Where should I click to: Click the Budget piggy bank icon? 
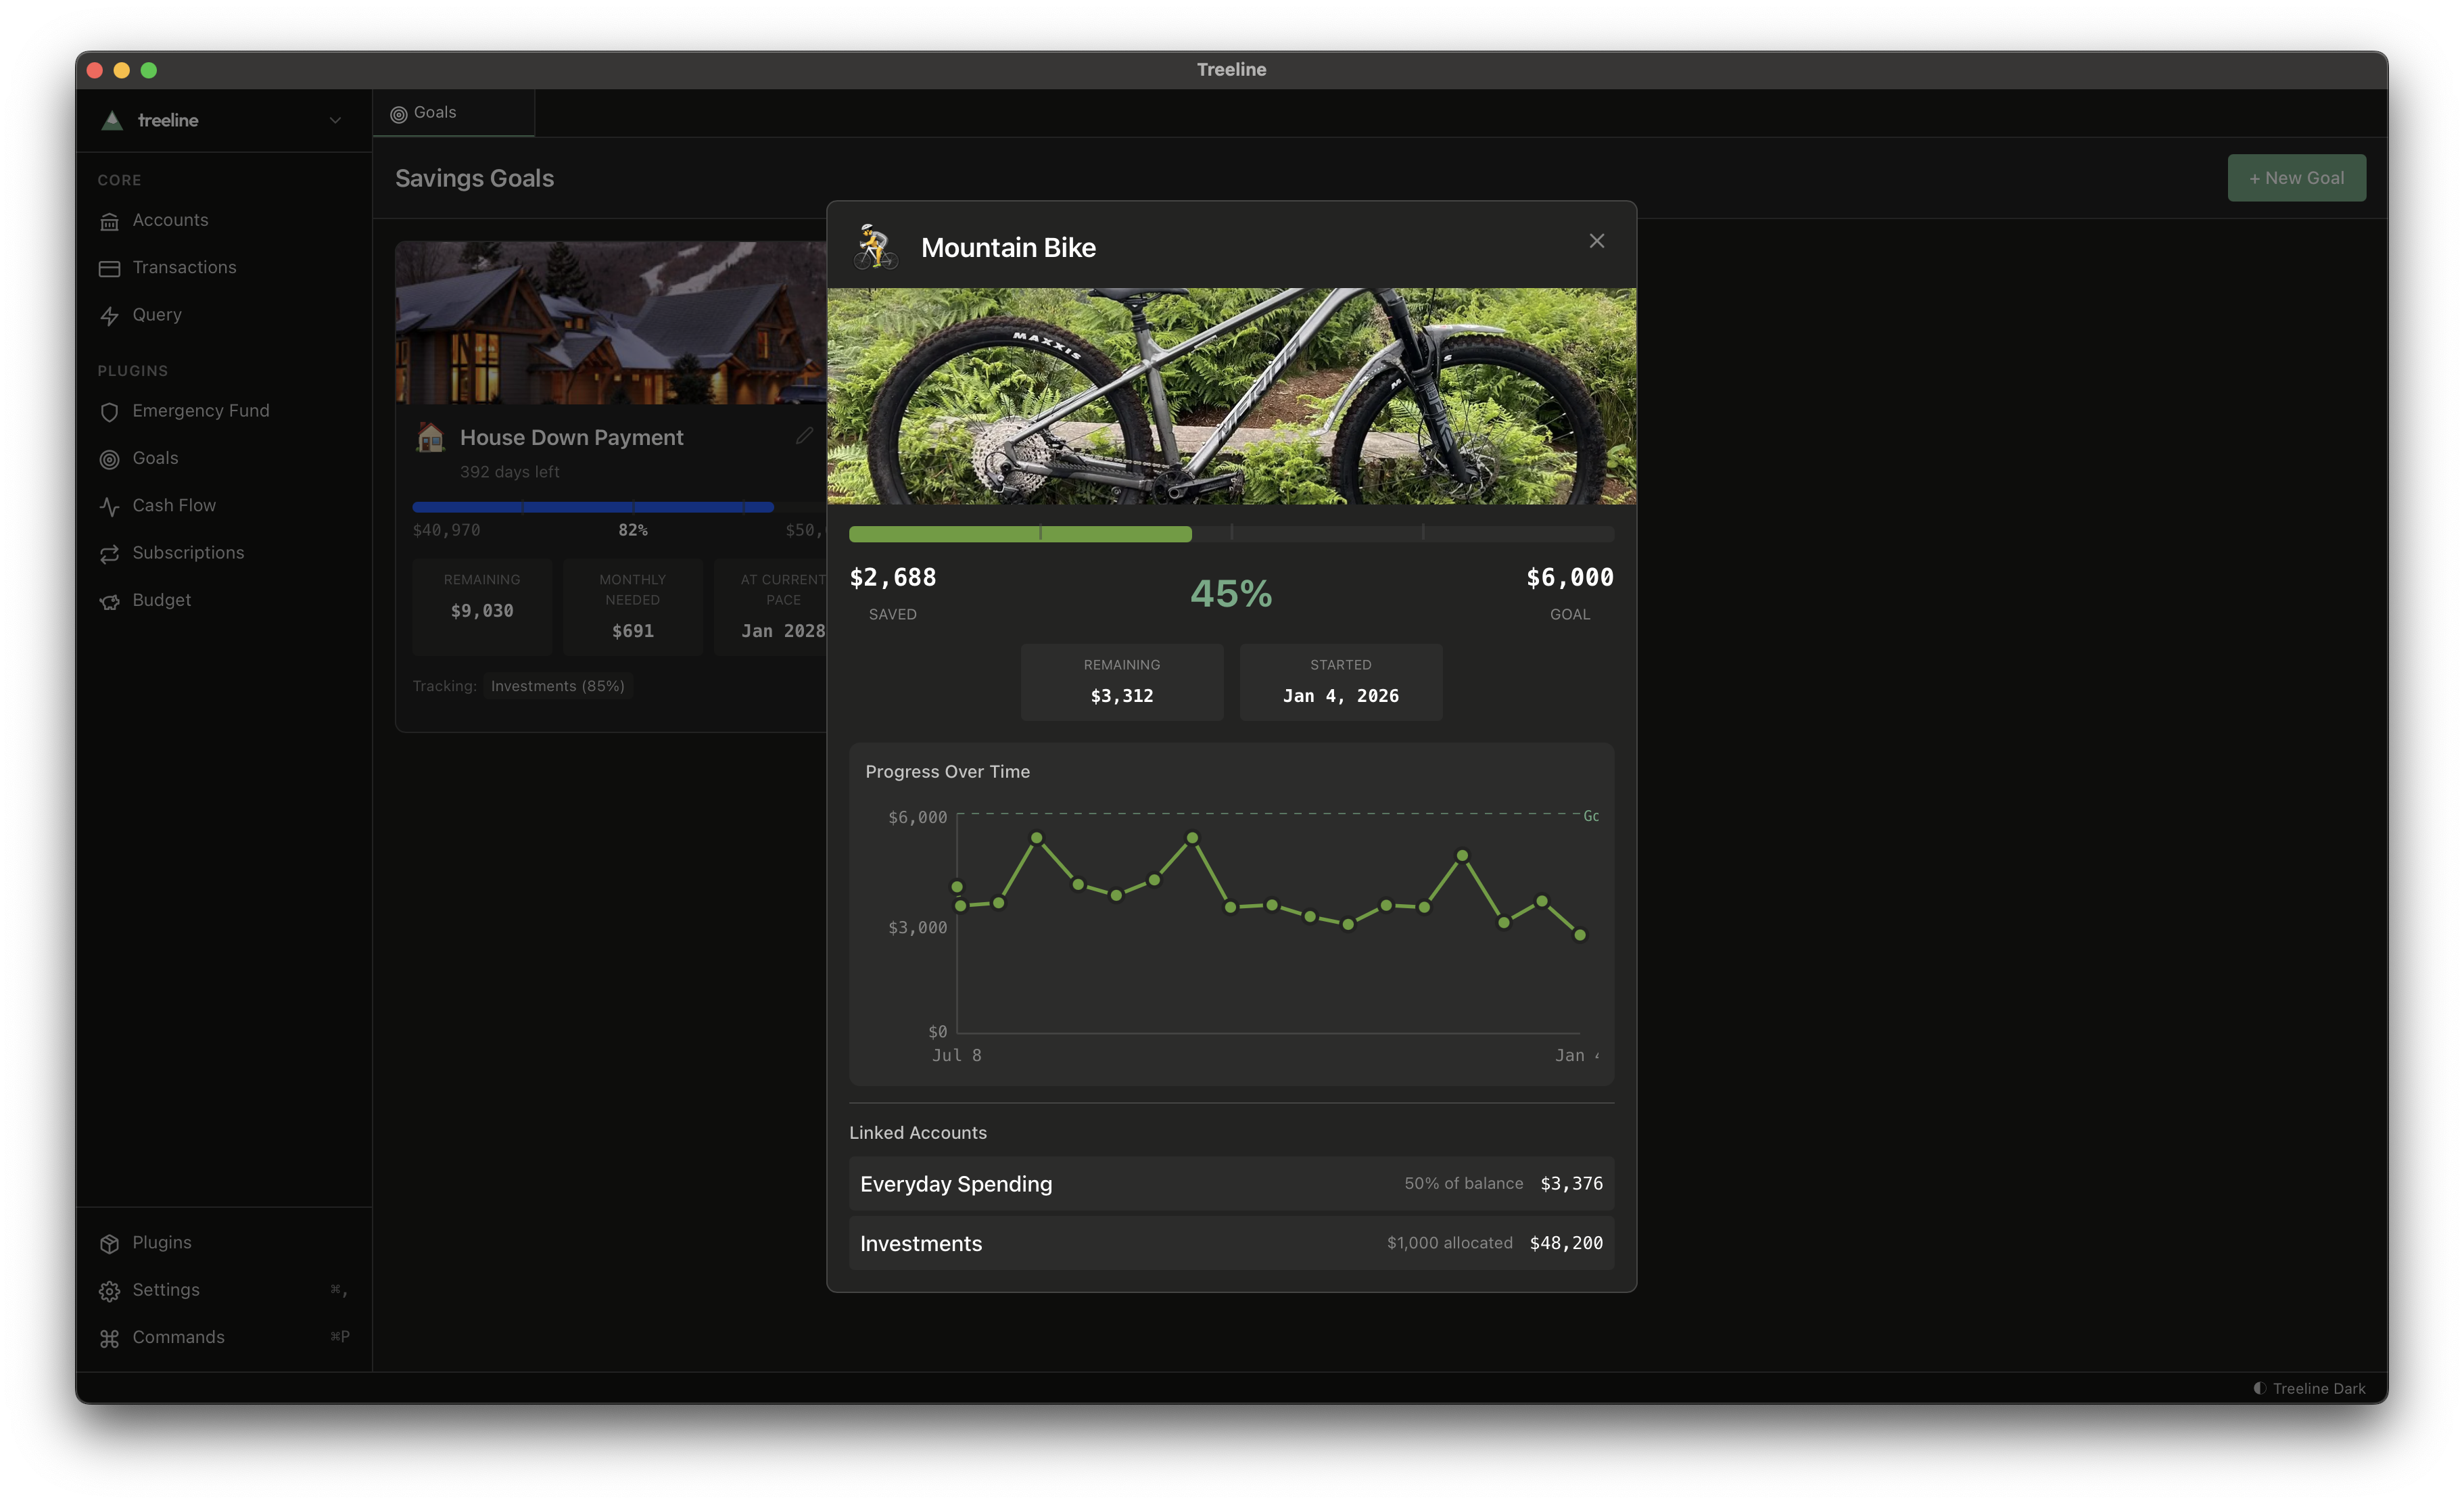109,601
